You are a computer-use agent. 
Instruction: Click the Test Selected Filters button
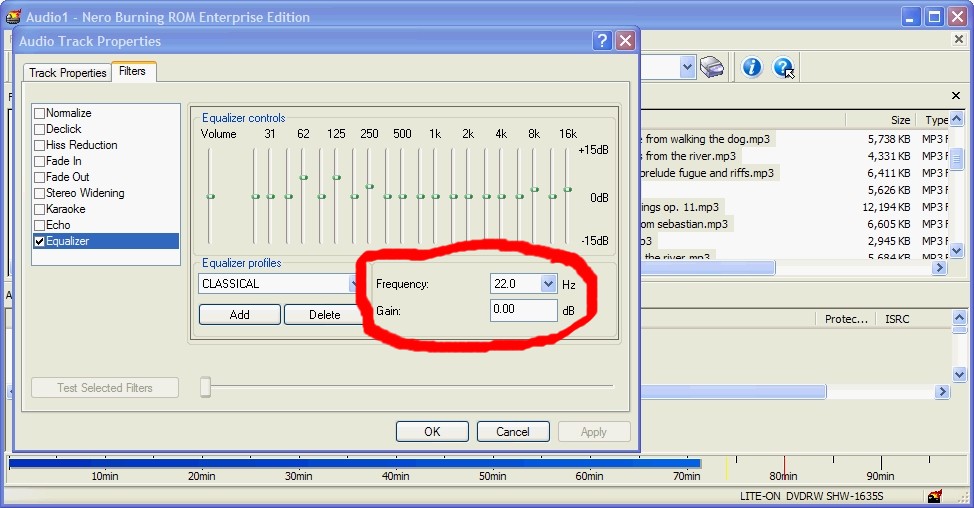coord(105,388)
